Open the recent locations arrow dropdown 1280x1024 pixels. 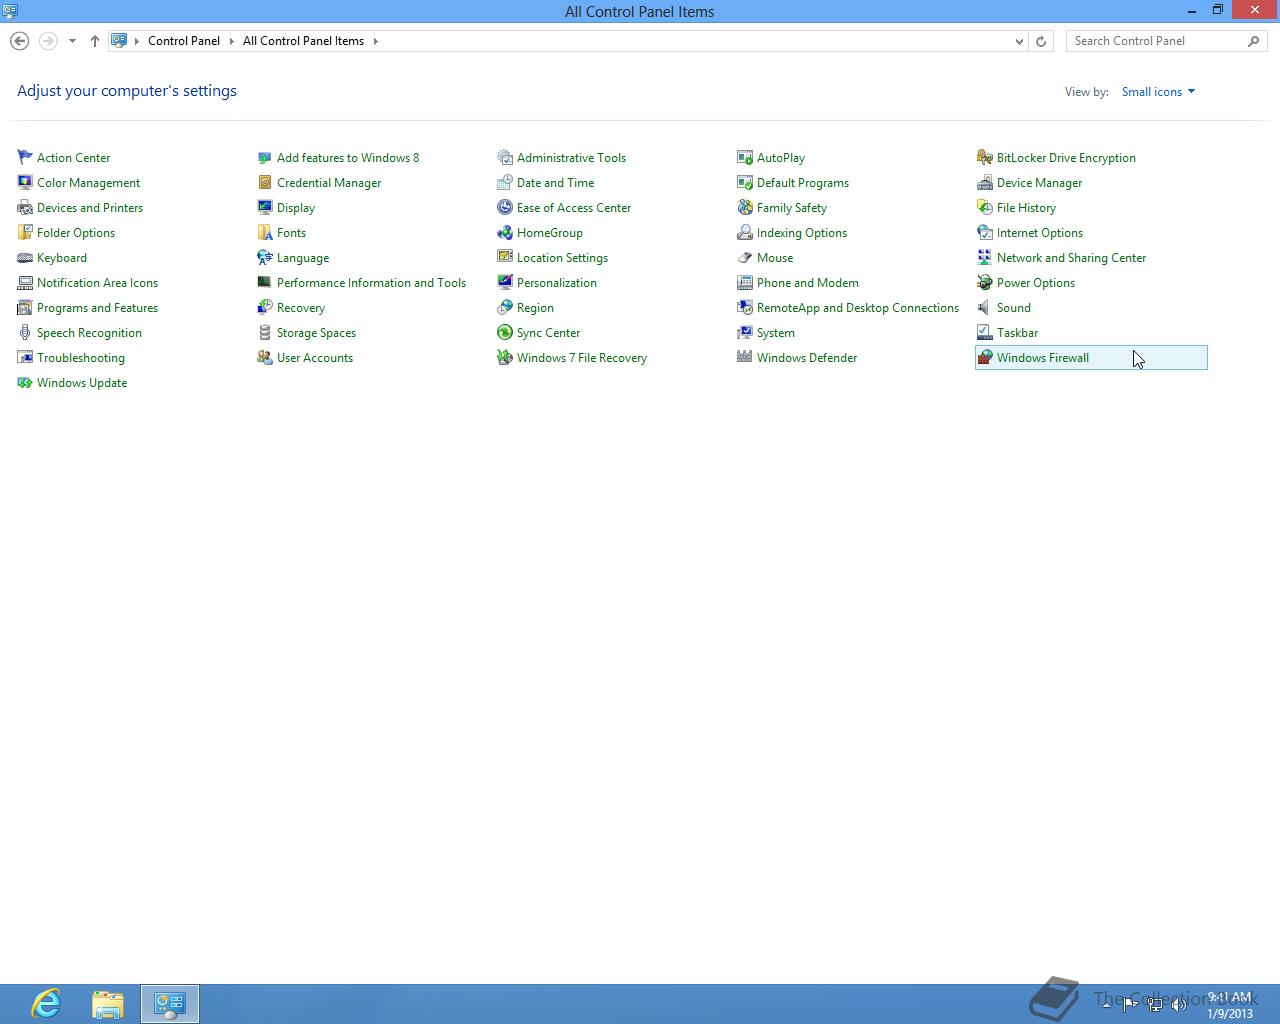tap(72, 41)
